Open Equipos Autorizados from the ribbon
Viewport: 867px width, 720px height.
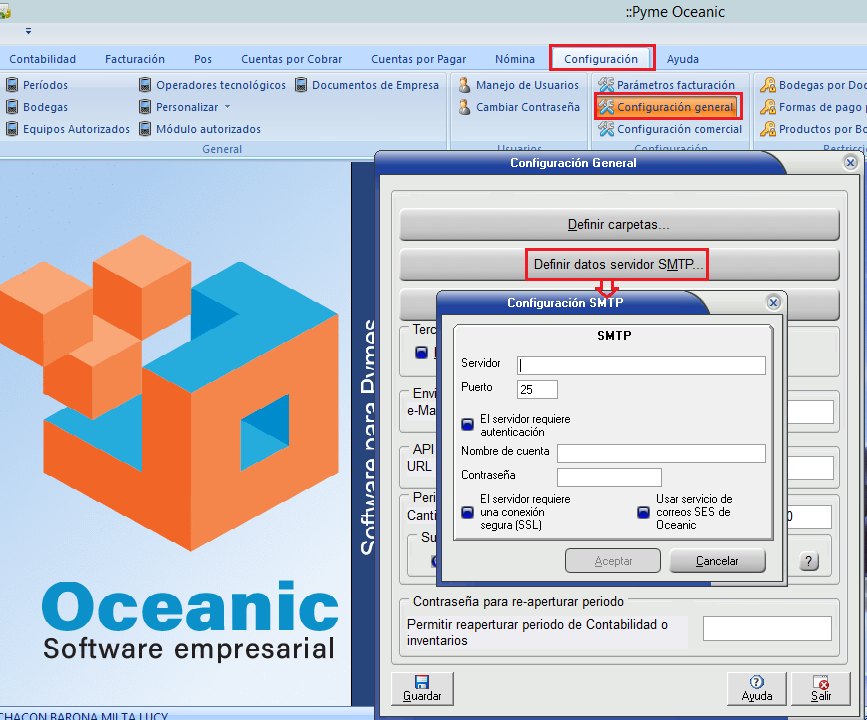13,129
